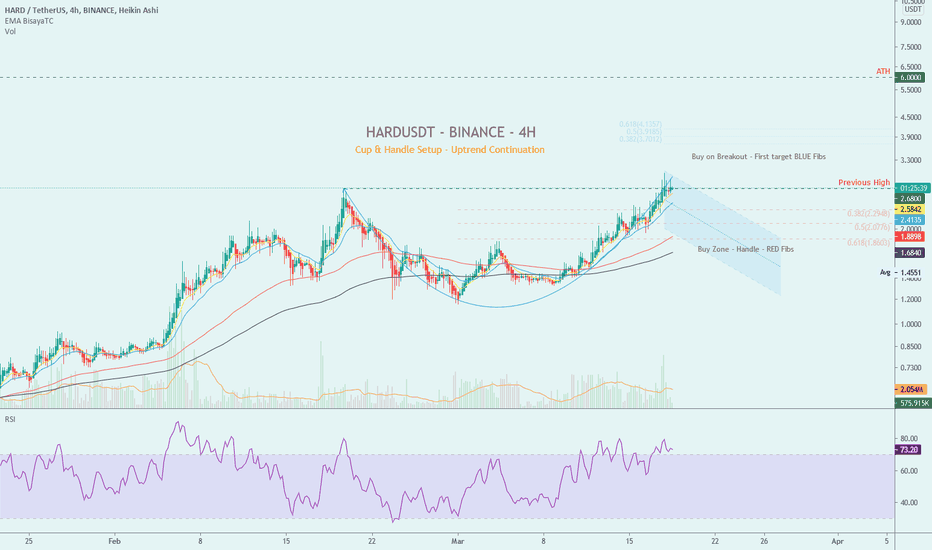The height and width of the screenshot is (550, 932).
Task: Click the RSI pane label
Action: (x=10, y=419)
